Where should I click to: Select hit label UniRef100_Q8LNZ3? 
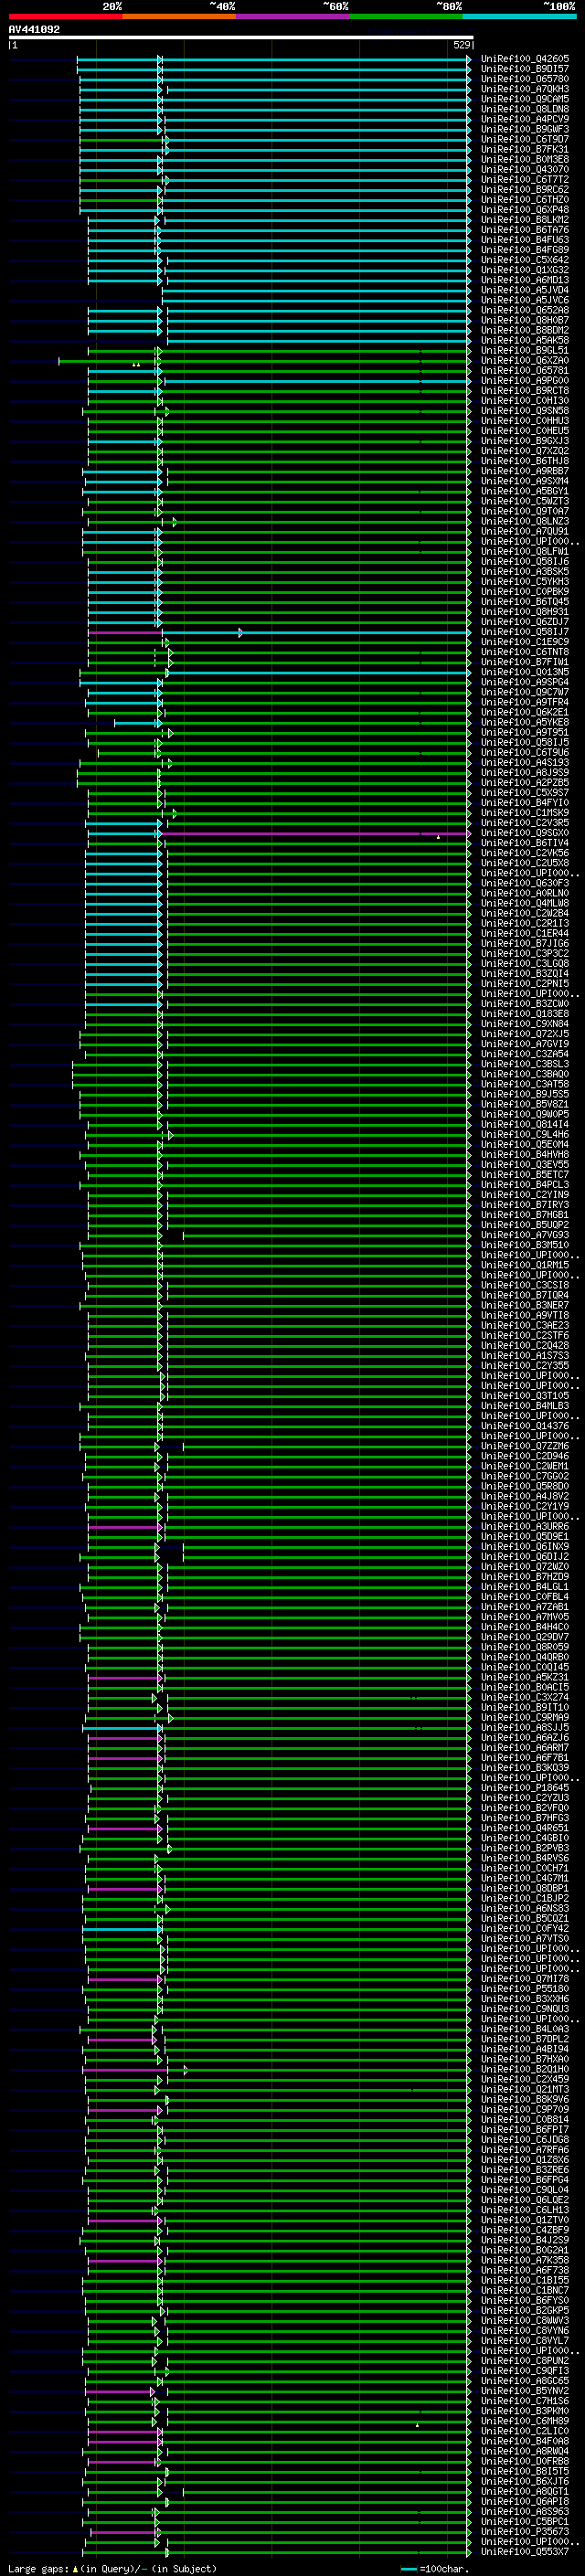(525, 521)
